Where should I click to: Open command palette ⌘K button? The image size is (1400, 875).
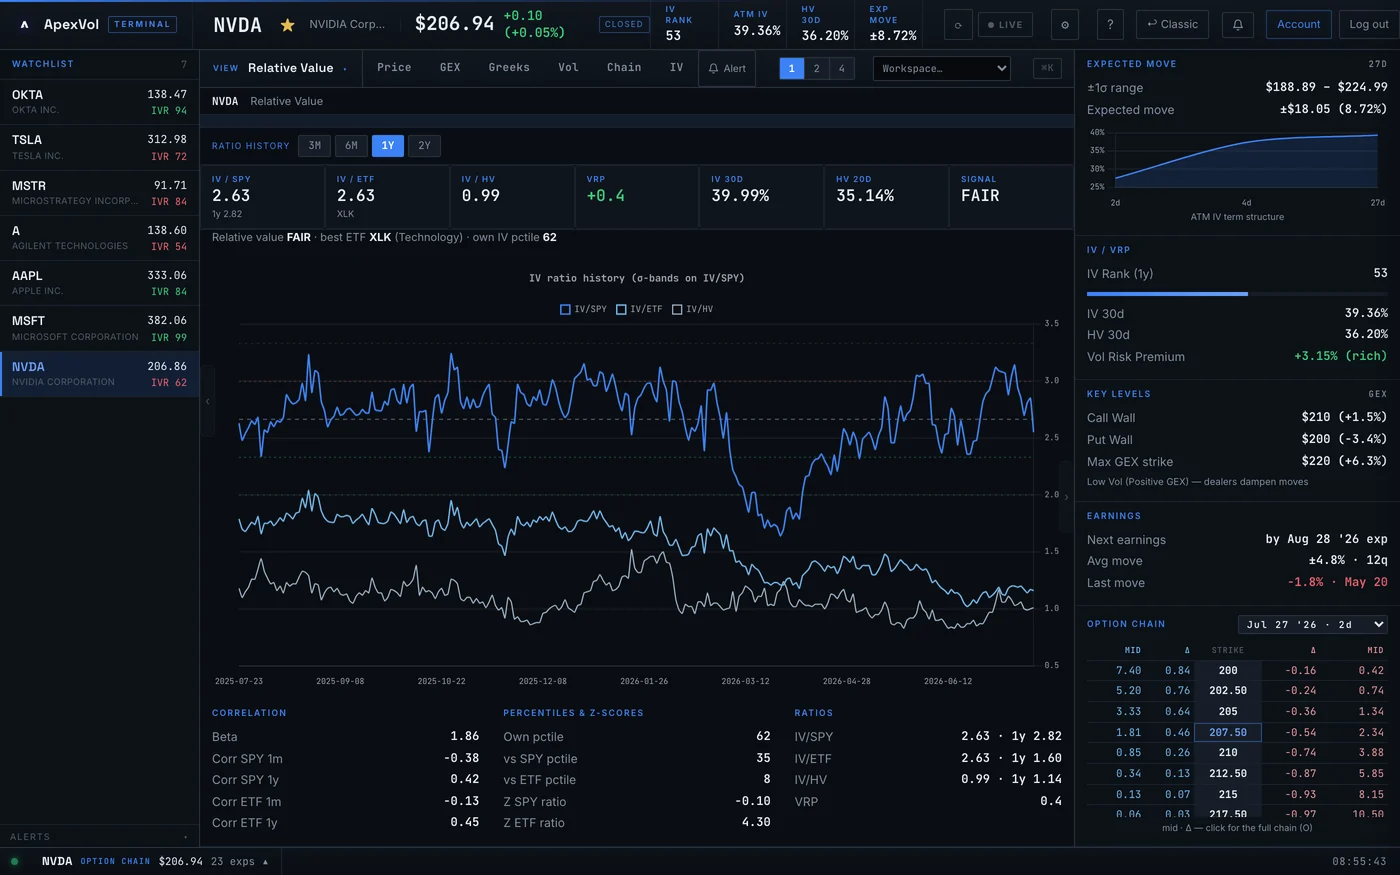coord(1047,68)
